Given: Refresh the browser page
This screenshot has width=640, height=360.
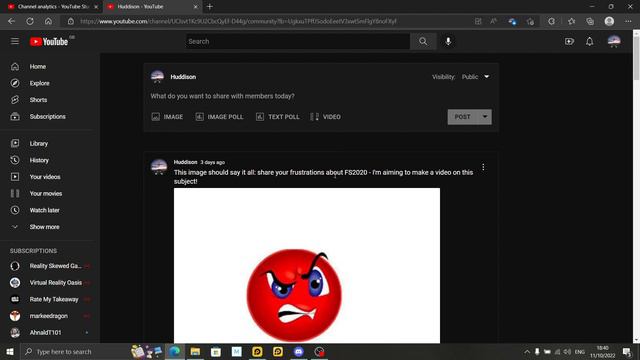Looking at the screenshot, I should [30, 21].
